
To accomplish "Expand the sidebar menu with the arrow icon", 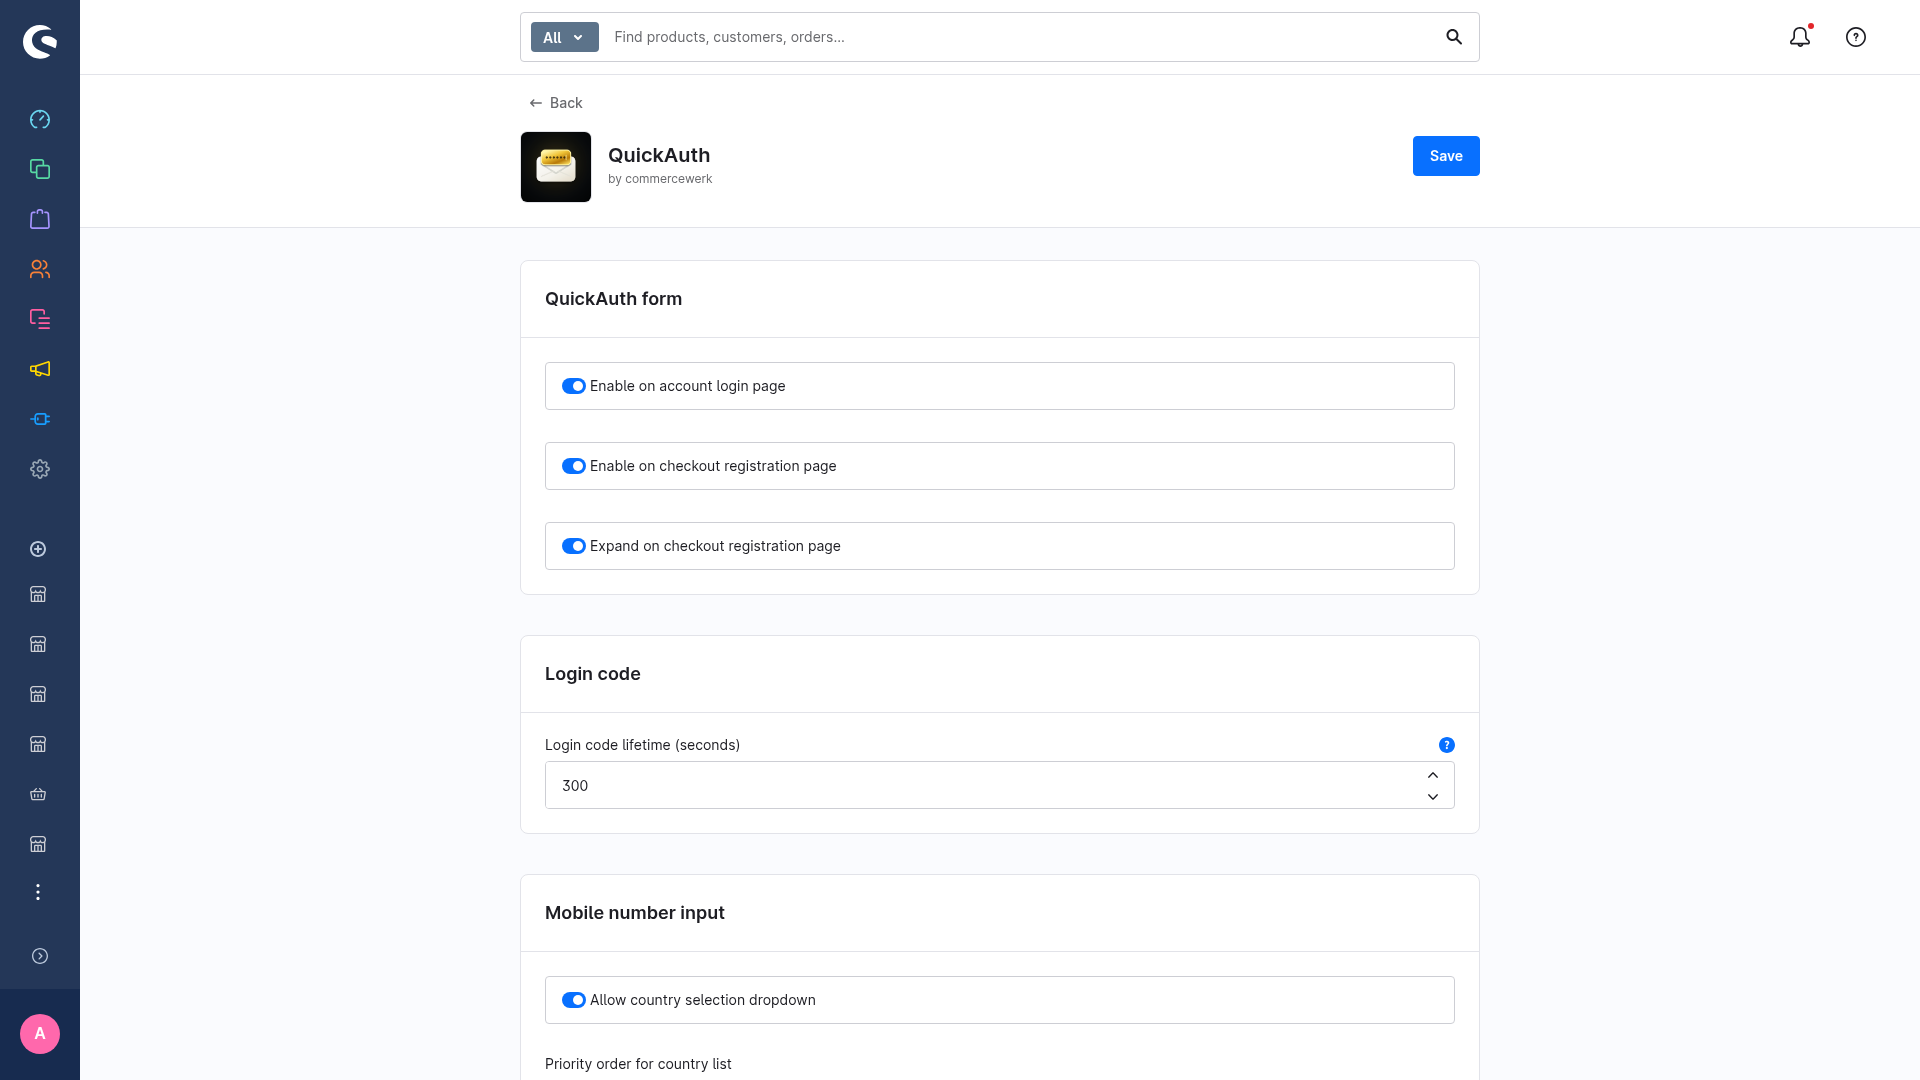I will click(x=40, y=956).
